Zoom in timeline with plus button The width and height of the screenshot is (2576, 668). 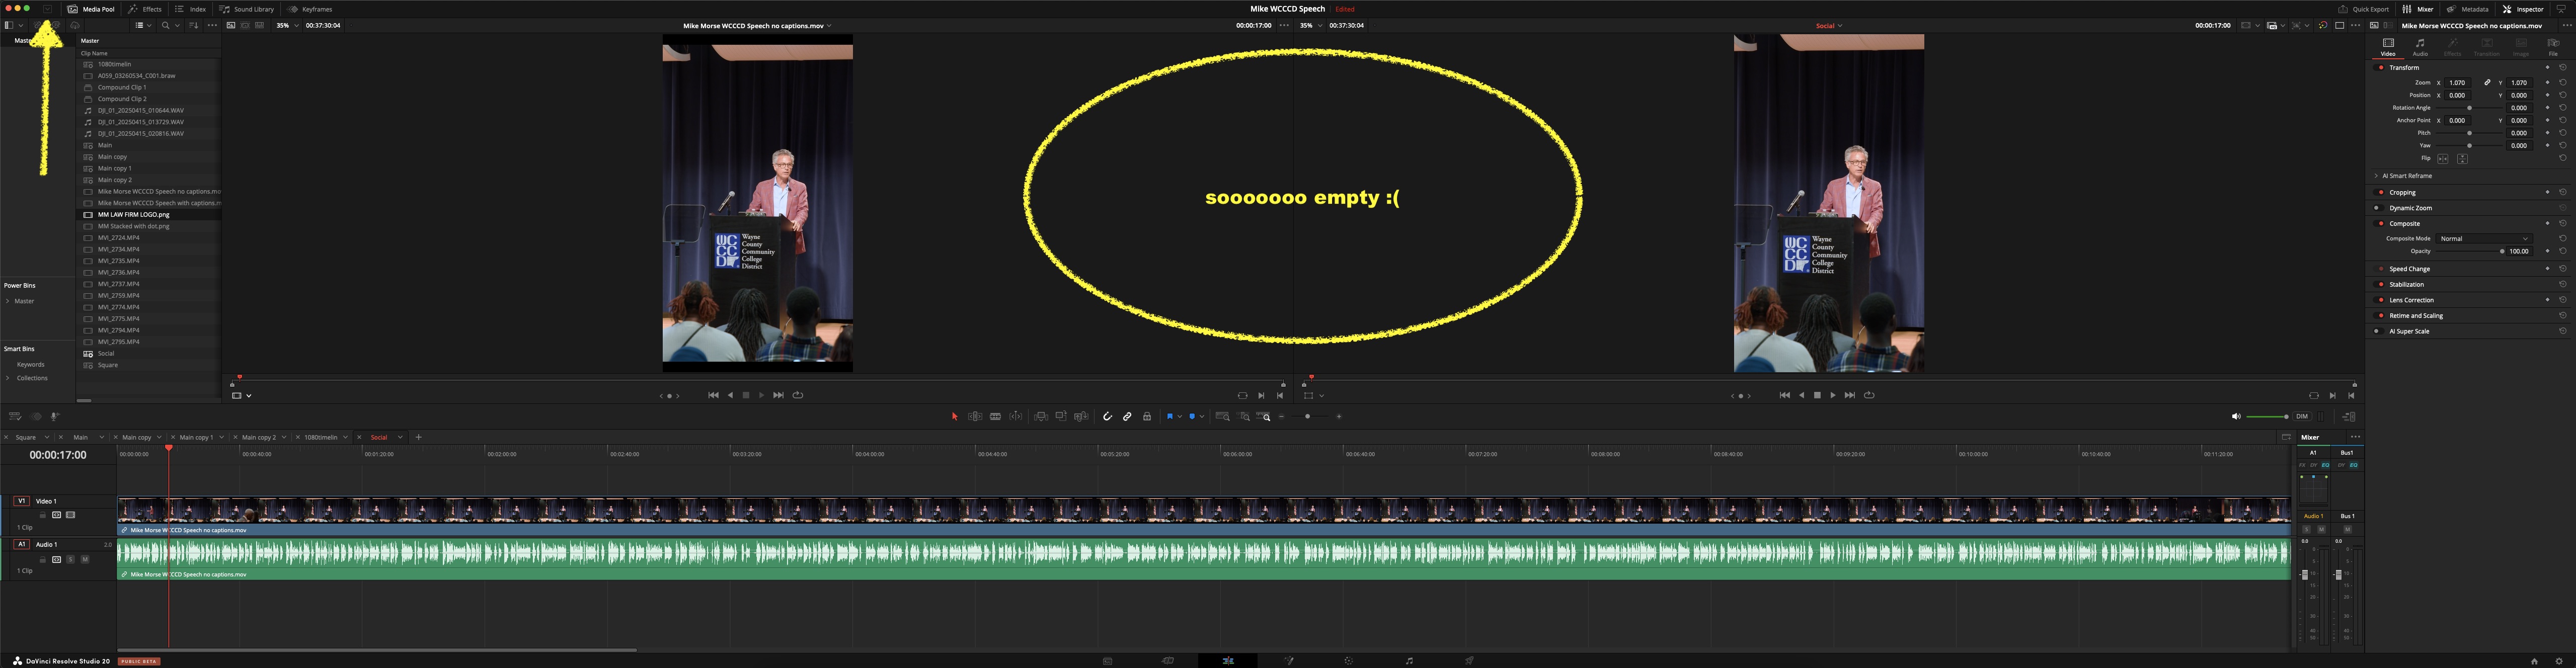[1339, 417]
